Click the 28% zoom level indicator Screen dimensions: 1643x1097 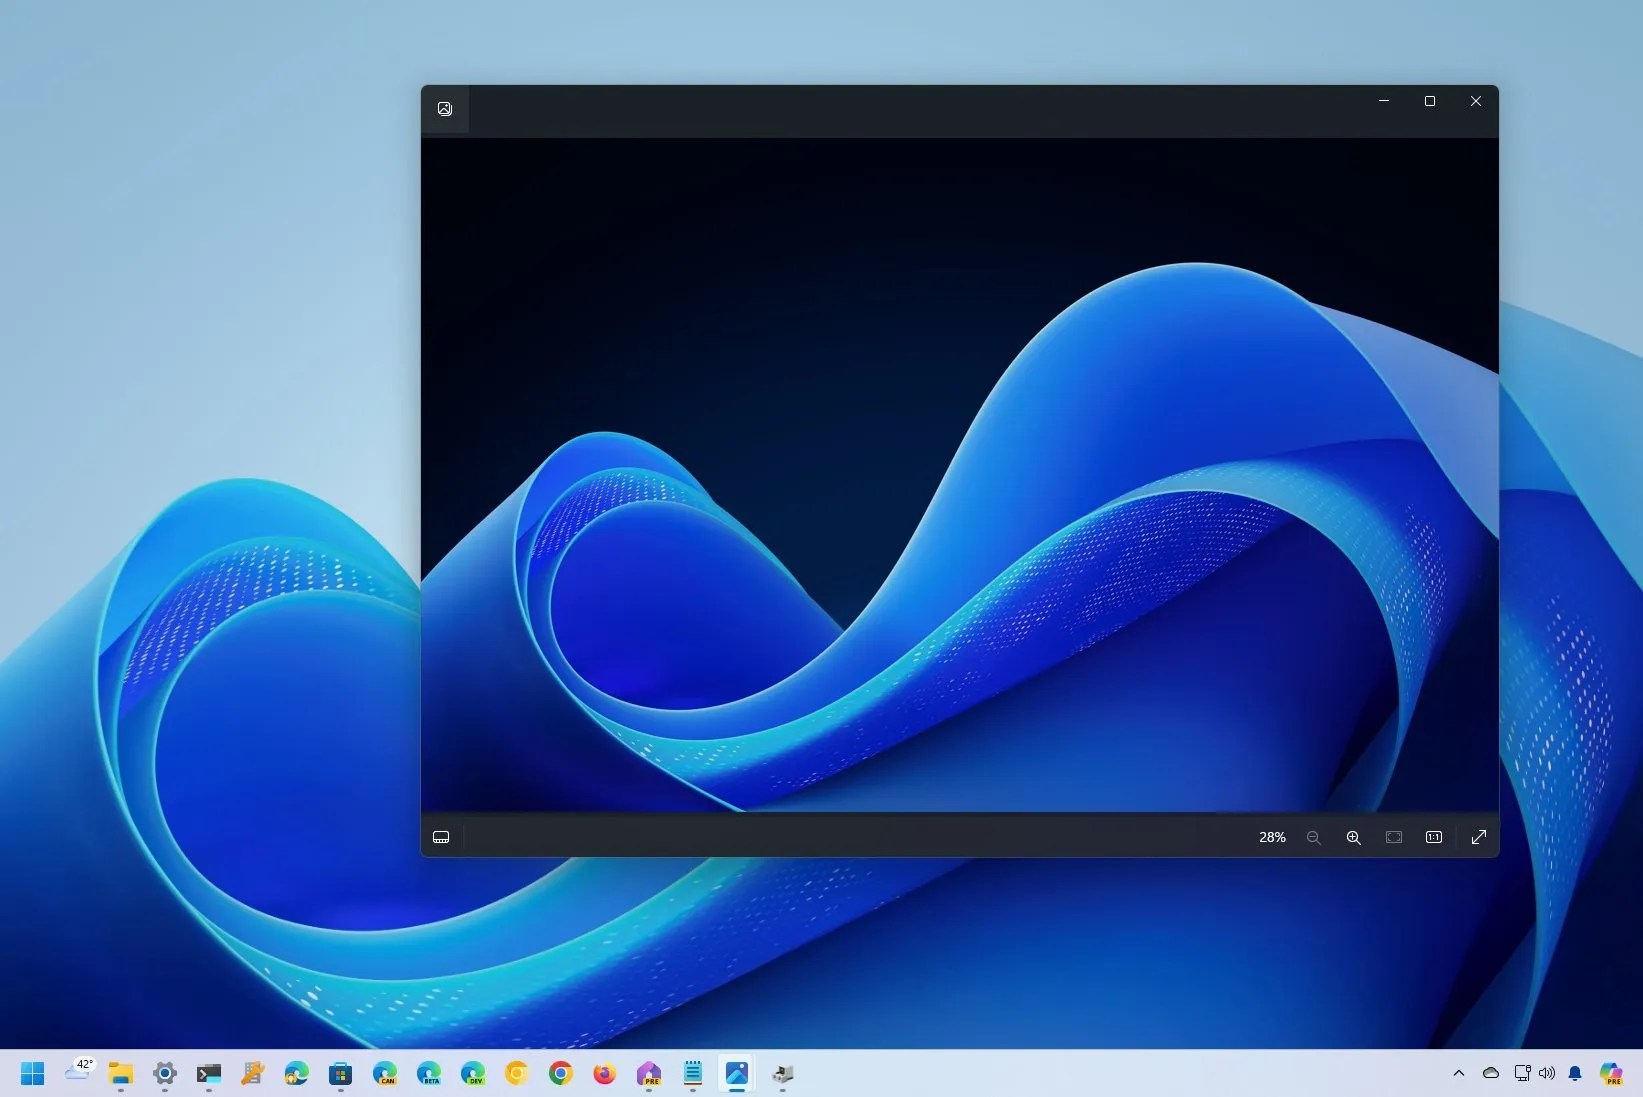(1271, 838)
